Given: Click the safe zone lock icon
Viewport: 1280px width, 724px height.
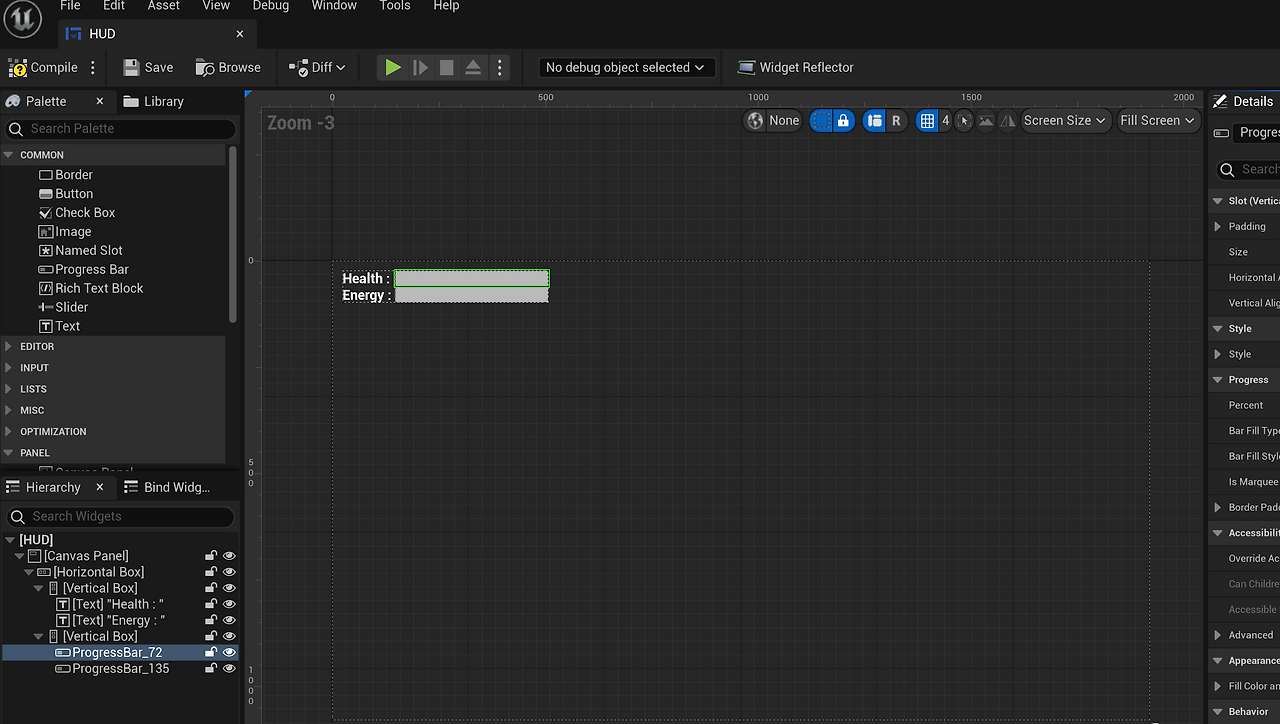Looking at the screenshot, I should point(844,120).
